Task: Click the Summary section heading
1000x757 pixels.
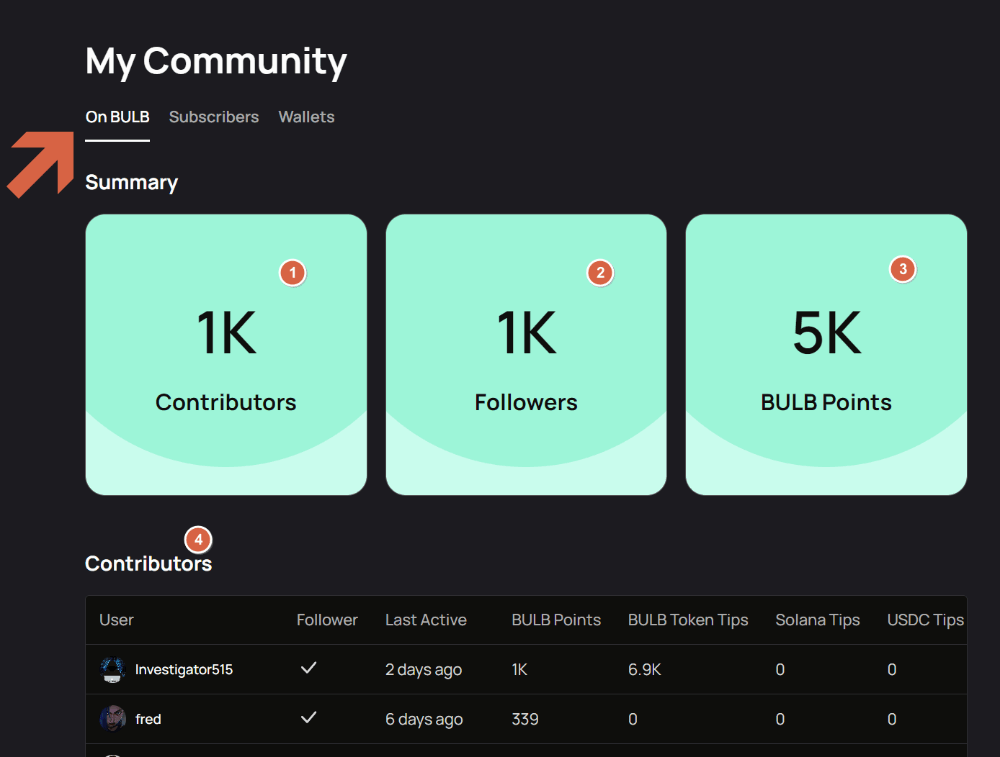Action: click(x=131, y=182)
